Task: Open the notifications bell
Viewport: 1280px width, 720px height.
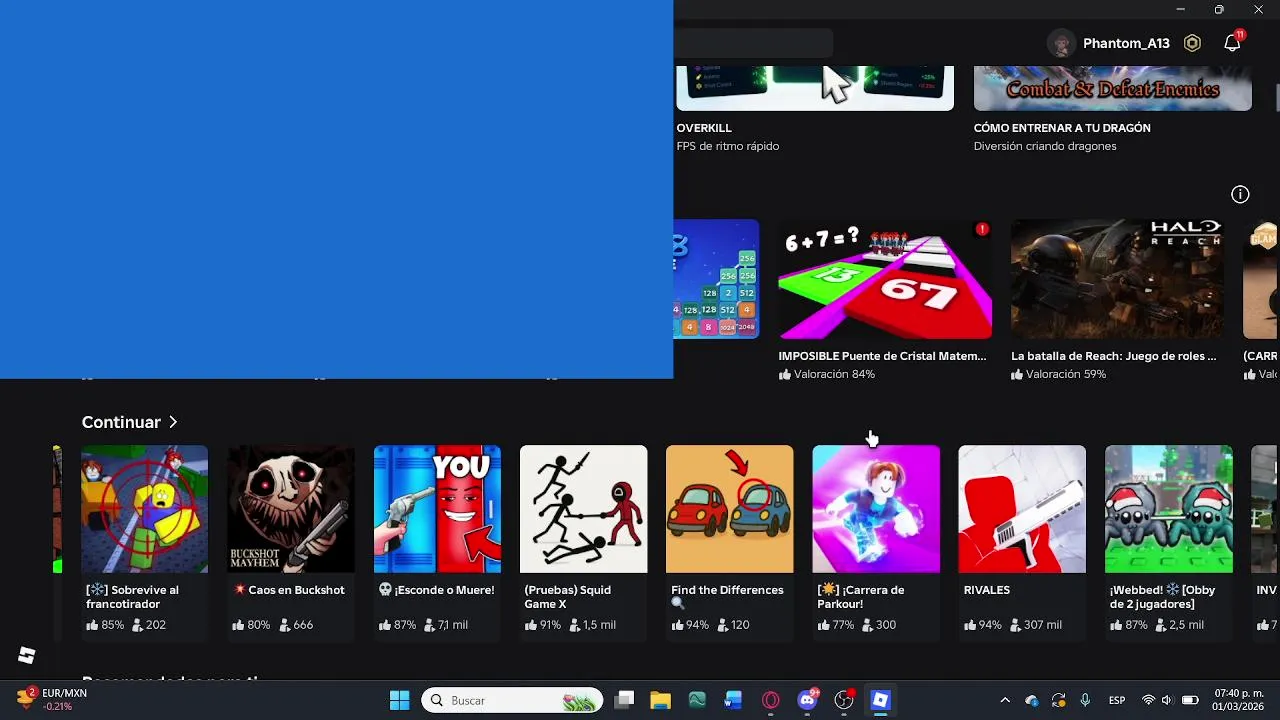Action: pos(1233,43)
